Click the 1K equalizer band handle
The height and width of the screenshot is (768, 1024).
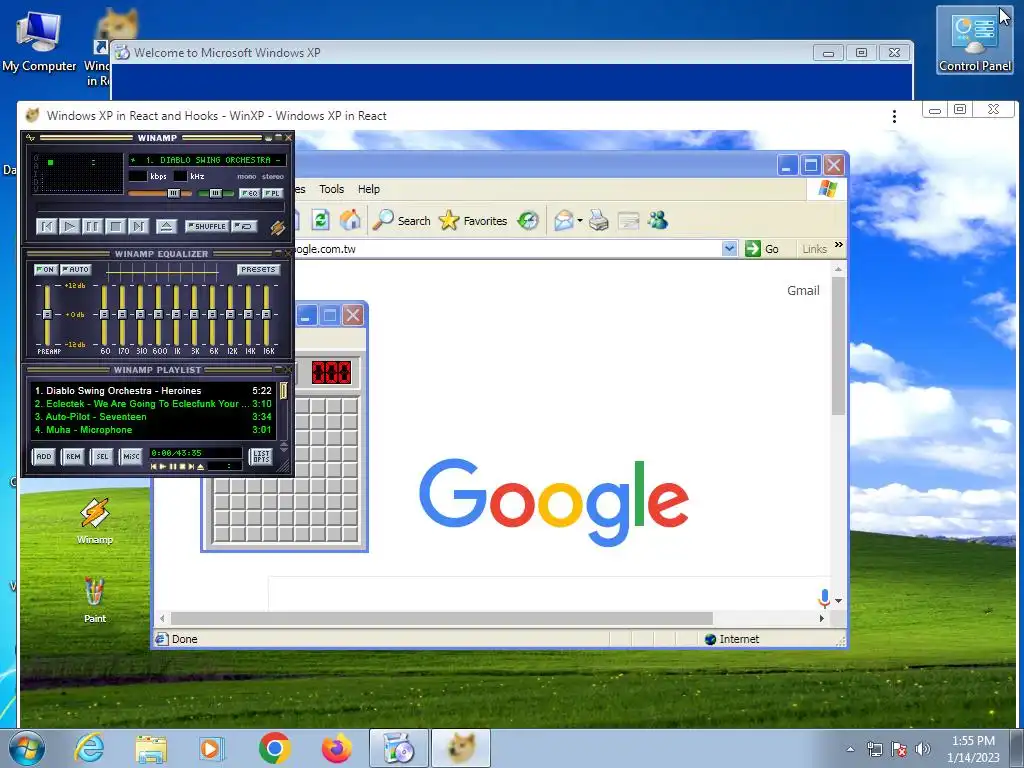pyautogui.click(x=176, y=314)
